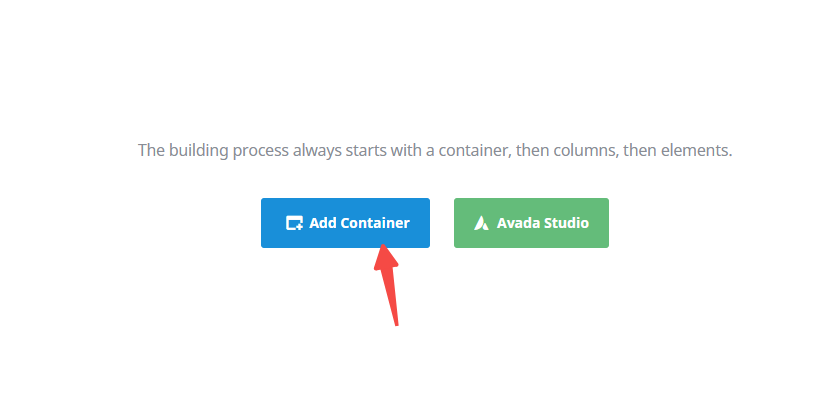Click the Avada logo icon

[482, 223]
